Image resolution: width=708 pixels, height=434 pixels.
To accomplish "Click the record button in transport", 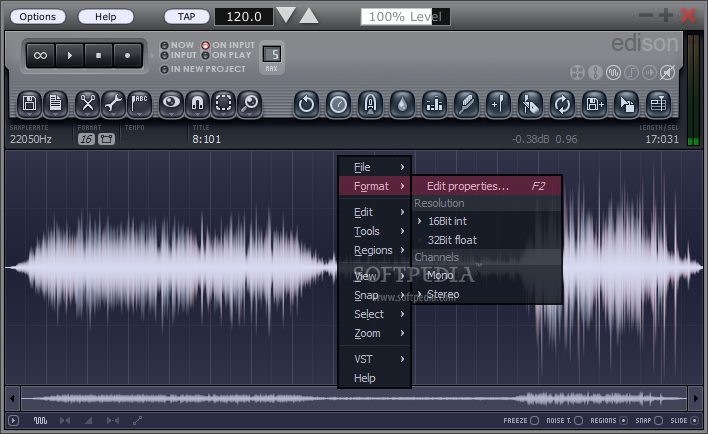I will 127,56.
